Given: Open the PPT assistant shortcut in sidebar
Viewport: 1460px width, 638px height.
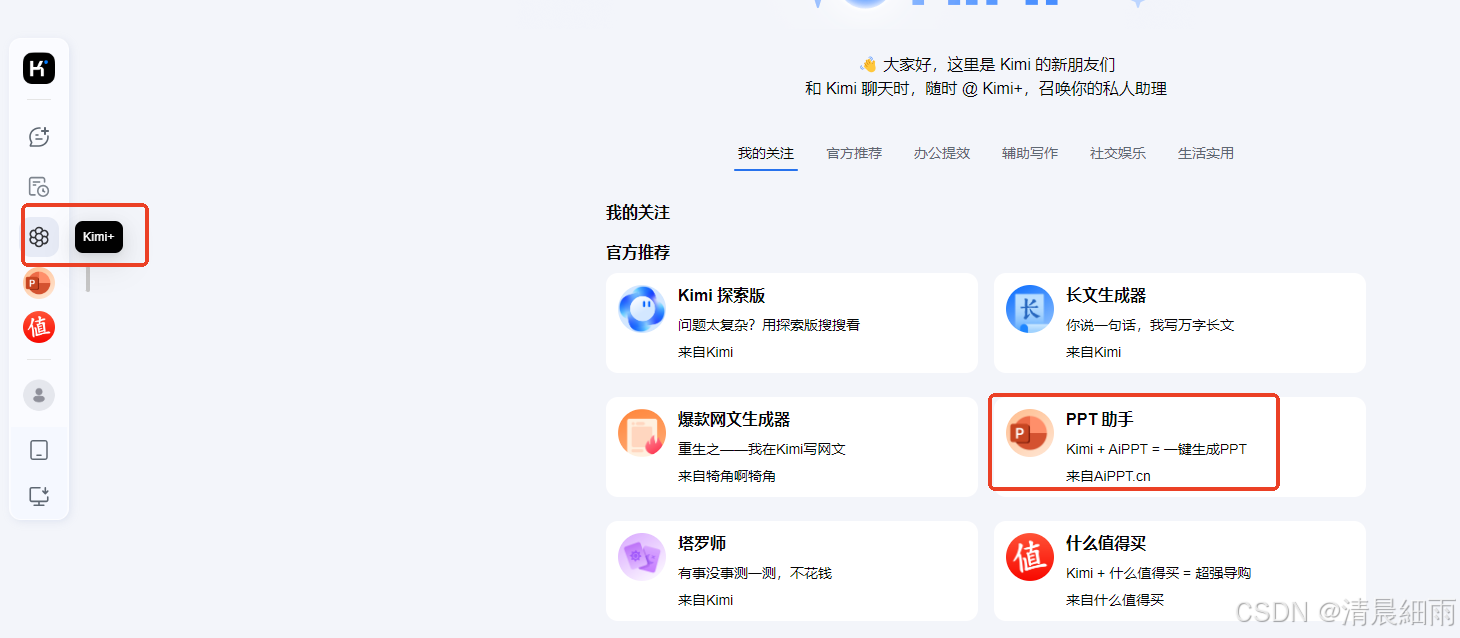Looking at the screenshot, I should [39, 283].
